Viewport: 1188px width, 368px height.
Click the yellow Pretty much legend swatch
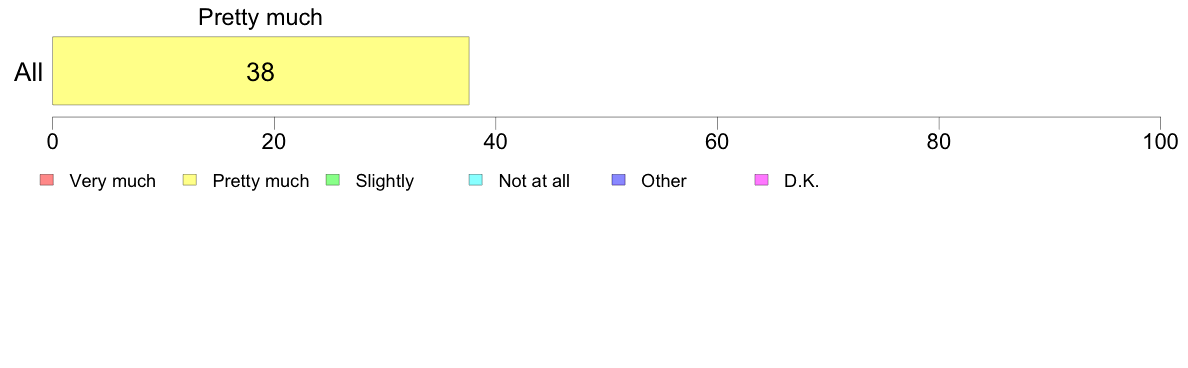coord(189,180)
